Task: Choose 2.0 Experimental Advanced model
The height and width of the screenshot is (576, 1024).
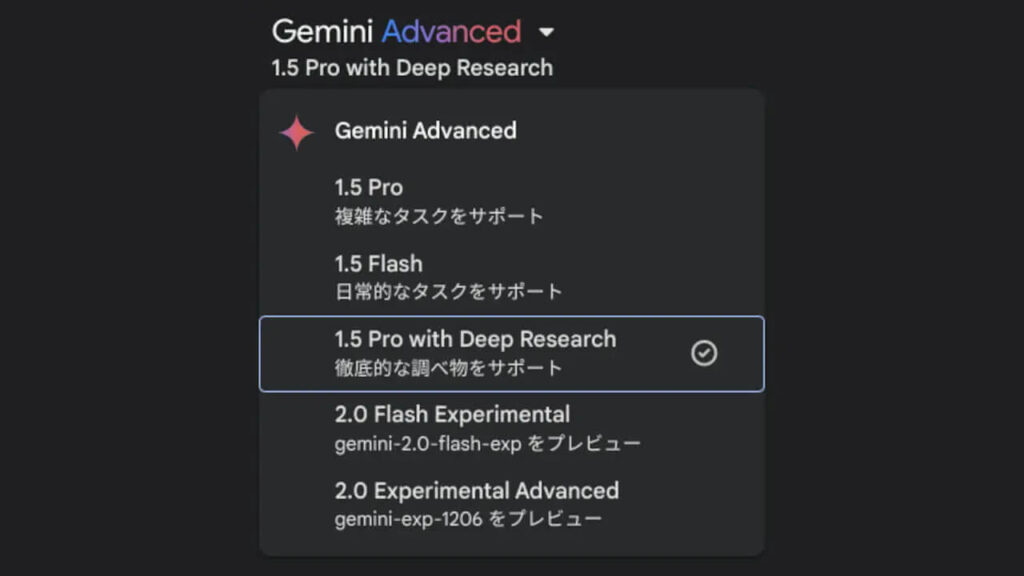Action: (475, 490)
